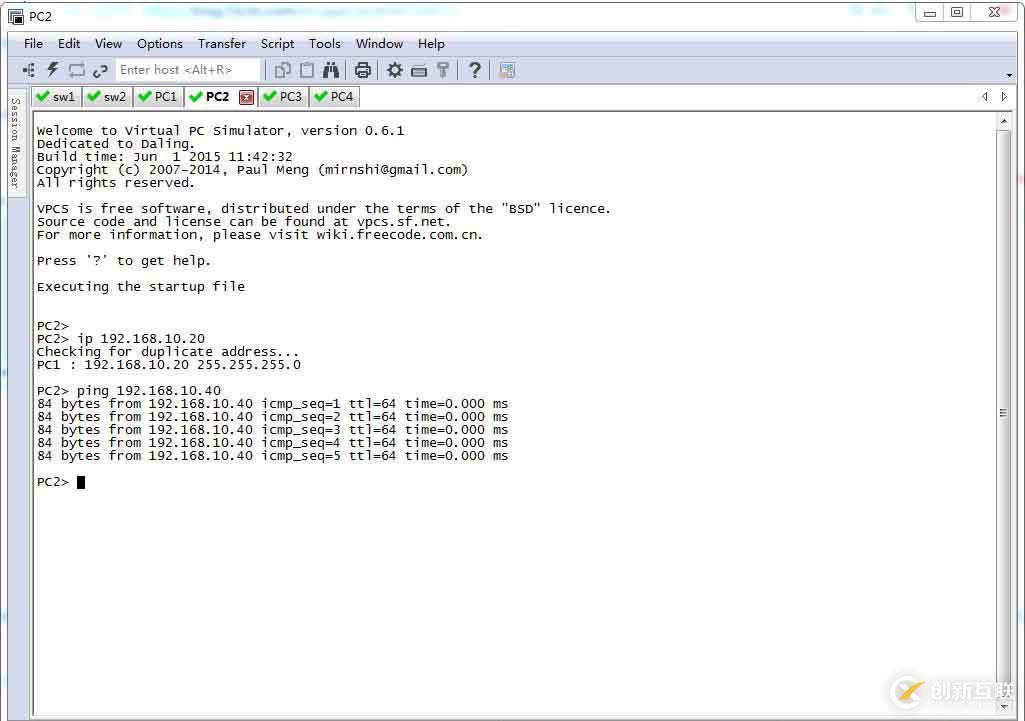The image size is (1025, 721).
Task: Click the tab bar scroll right arrow
Action: (x=1004, y=97)
